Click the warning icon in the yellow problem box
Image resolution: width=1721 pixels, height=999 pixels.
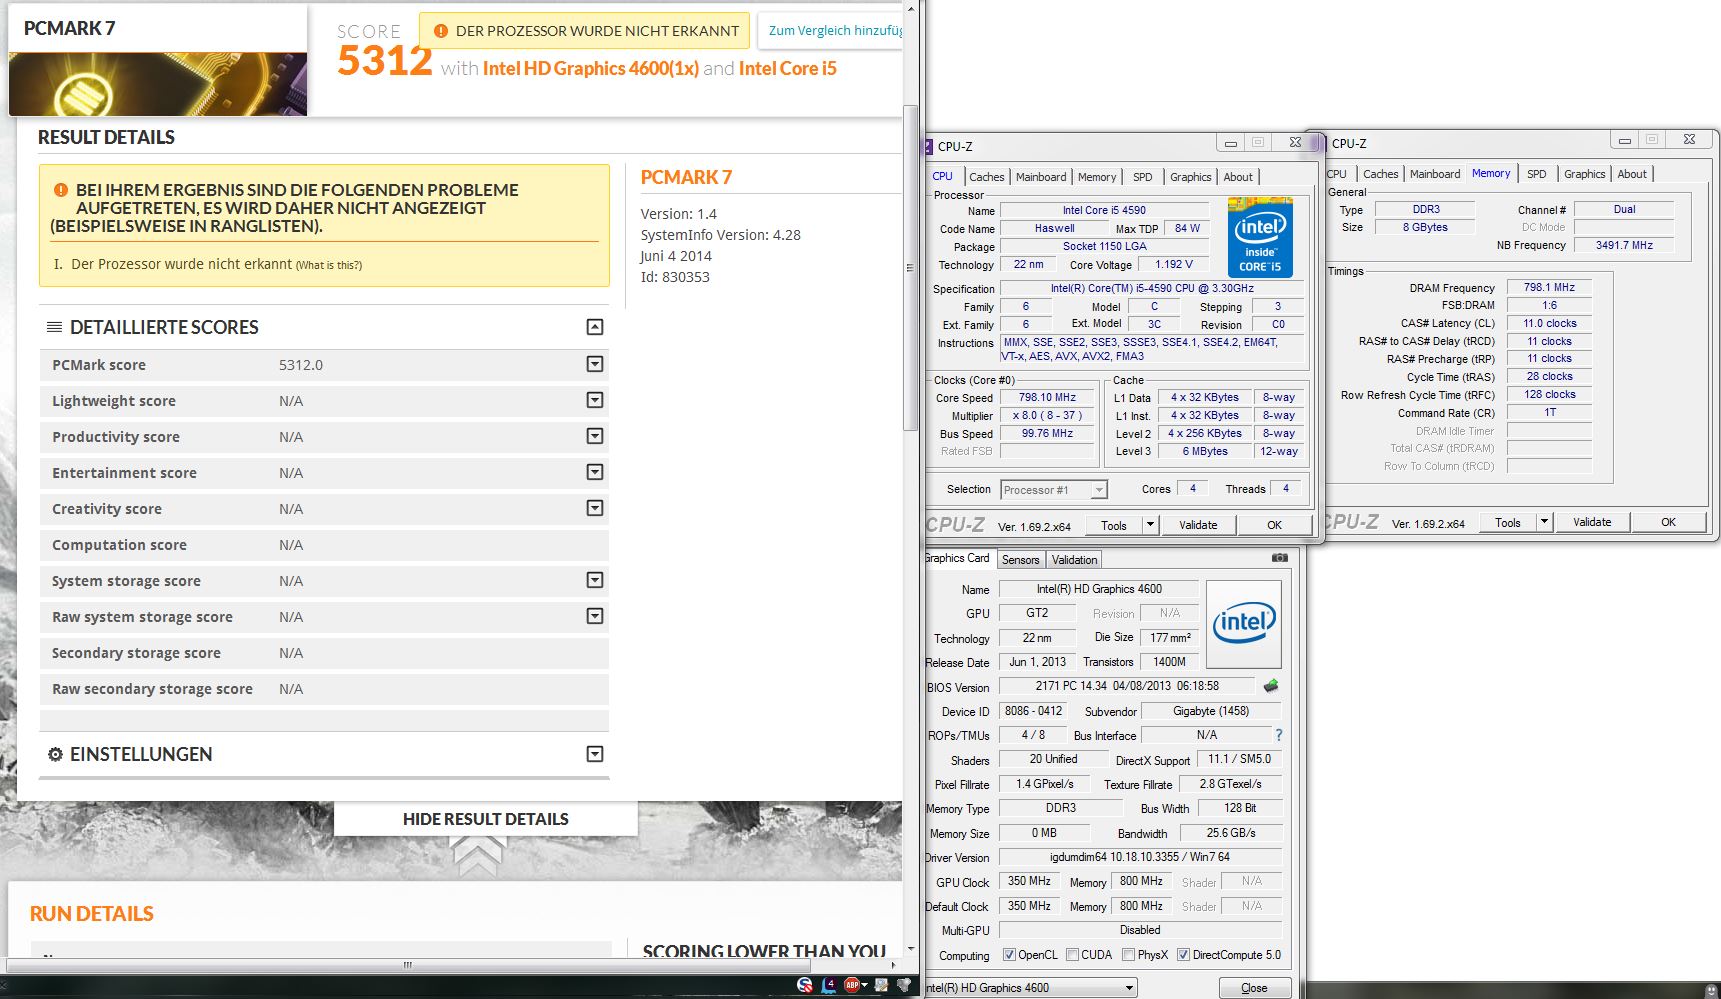61,190
